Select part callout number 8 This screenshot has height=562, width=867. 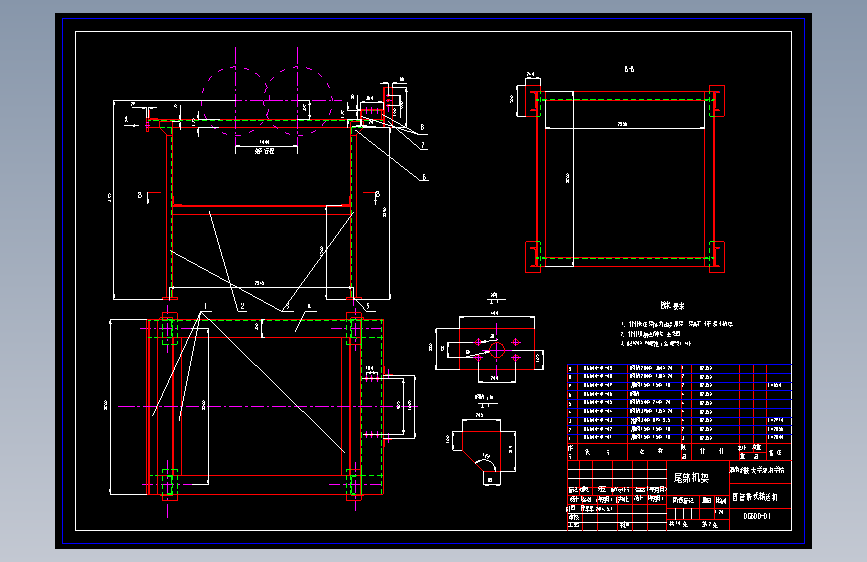[x=422, y=127]
